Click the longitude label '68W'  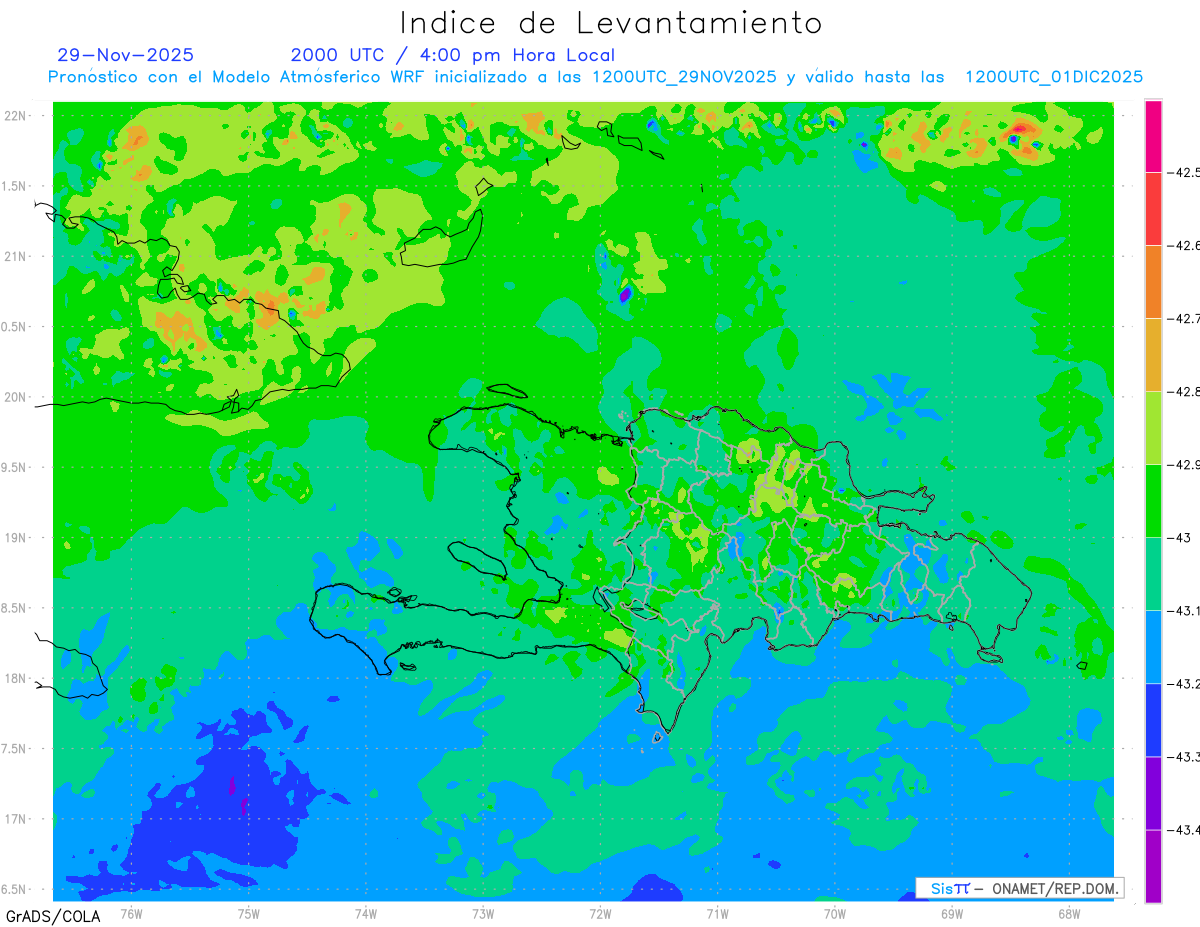click(x=1069, y=913)
